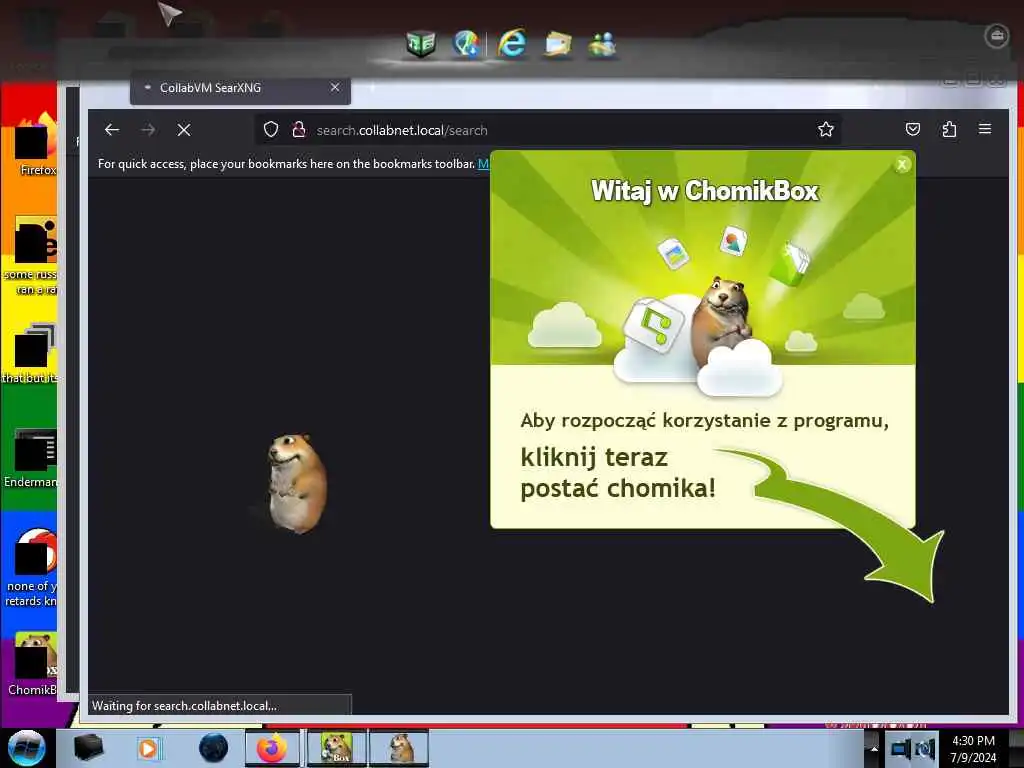Viewport: 1024px width, 768px height.
Task: Click the padlock site security icon
Action: (x=298, y=129)
